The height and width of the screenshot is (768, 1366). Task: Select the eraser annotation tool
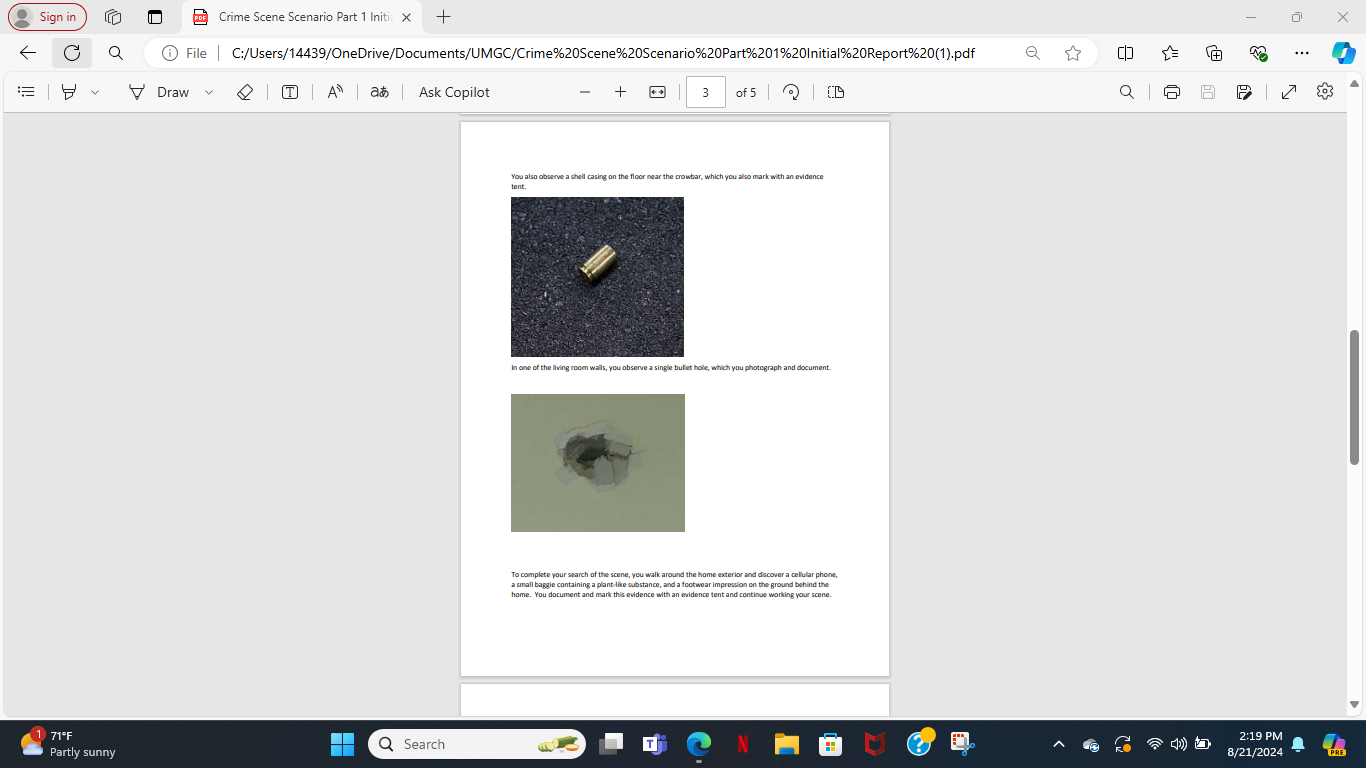(x=243, y=91)
